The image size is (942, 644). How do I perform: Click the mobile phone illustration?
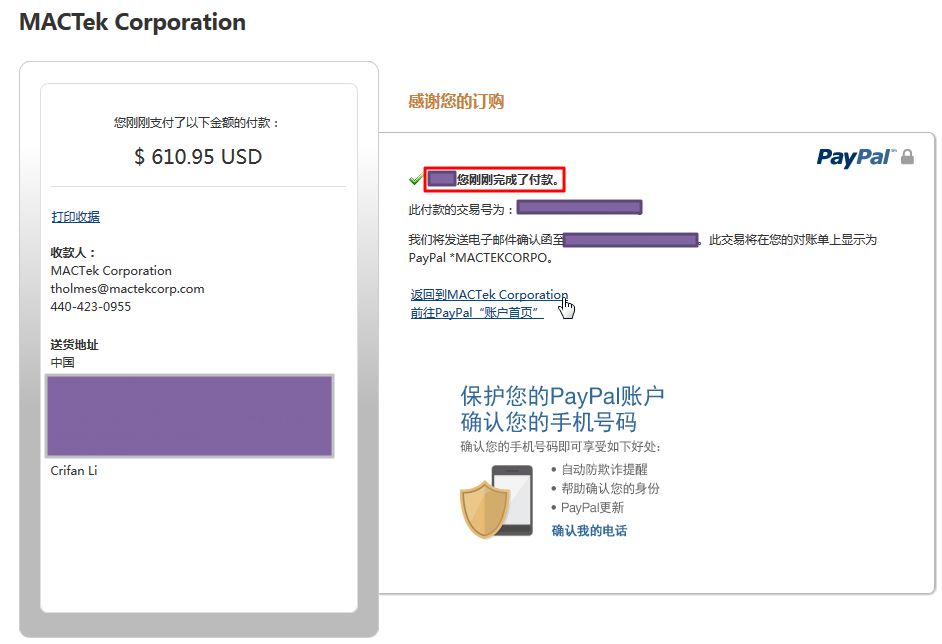[x=514, y=501]
